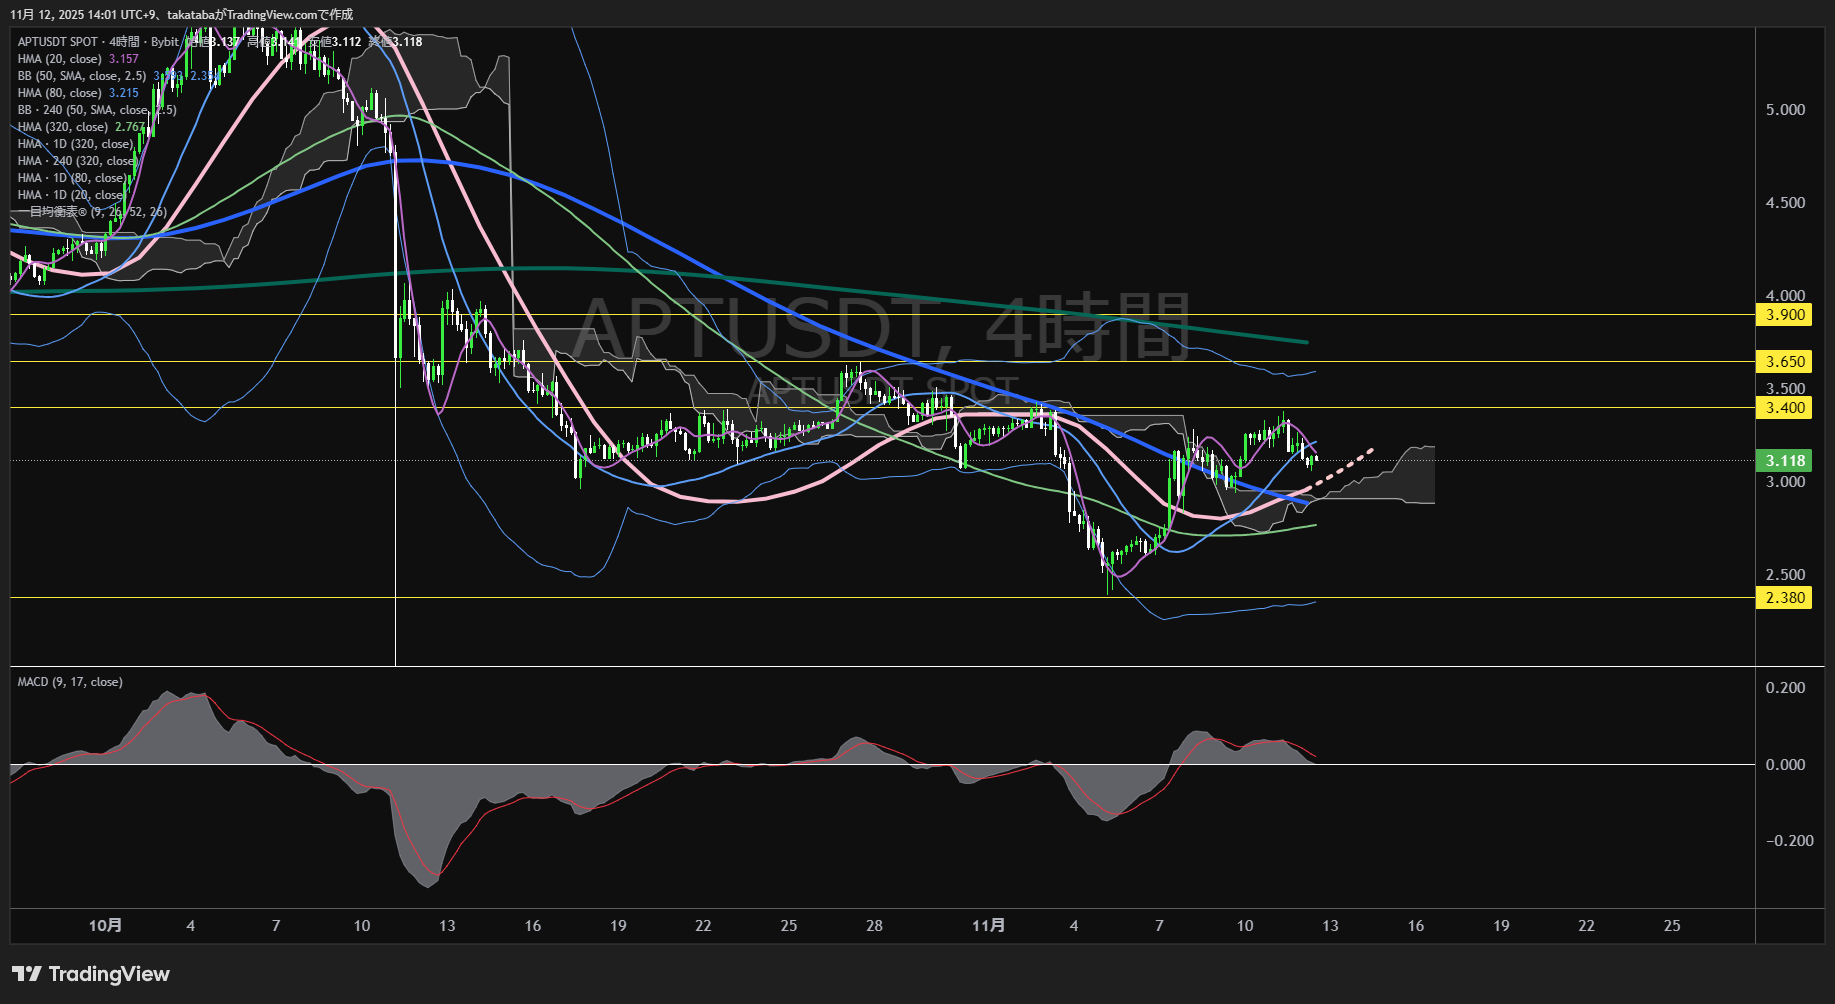The image size is (1835, 1004).
Task: Click the green 3.118 current price label
Action: (x=1785, y=461)
